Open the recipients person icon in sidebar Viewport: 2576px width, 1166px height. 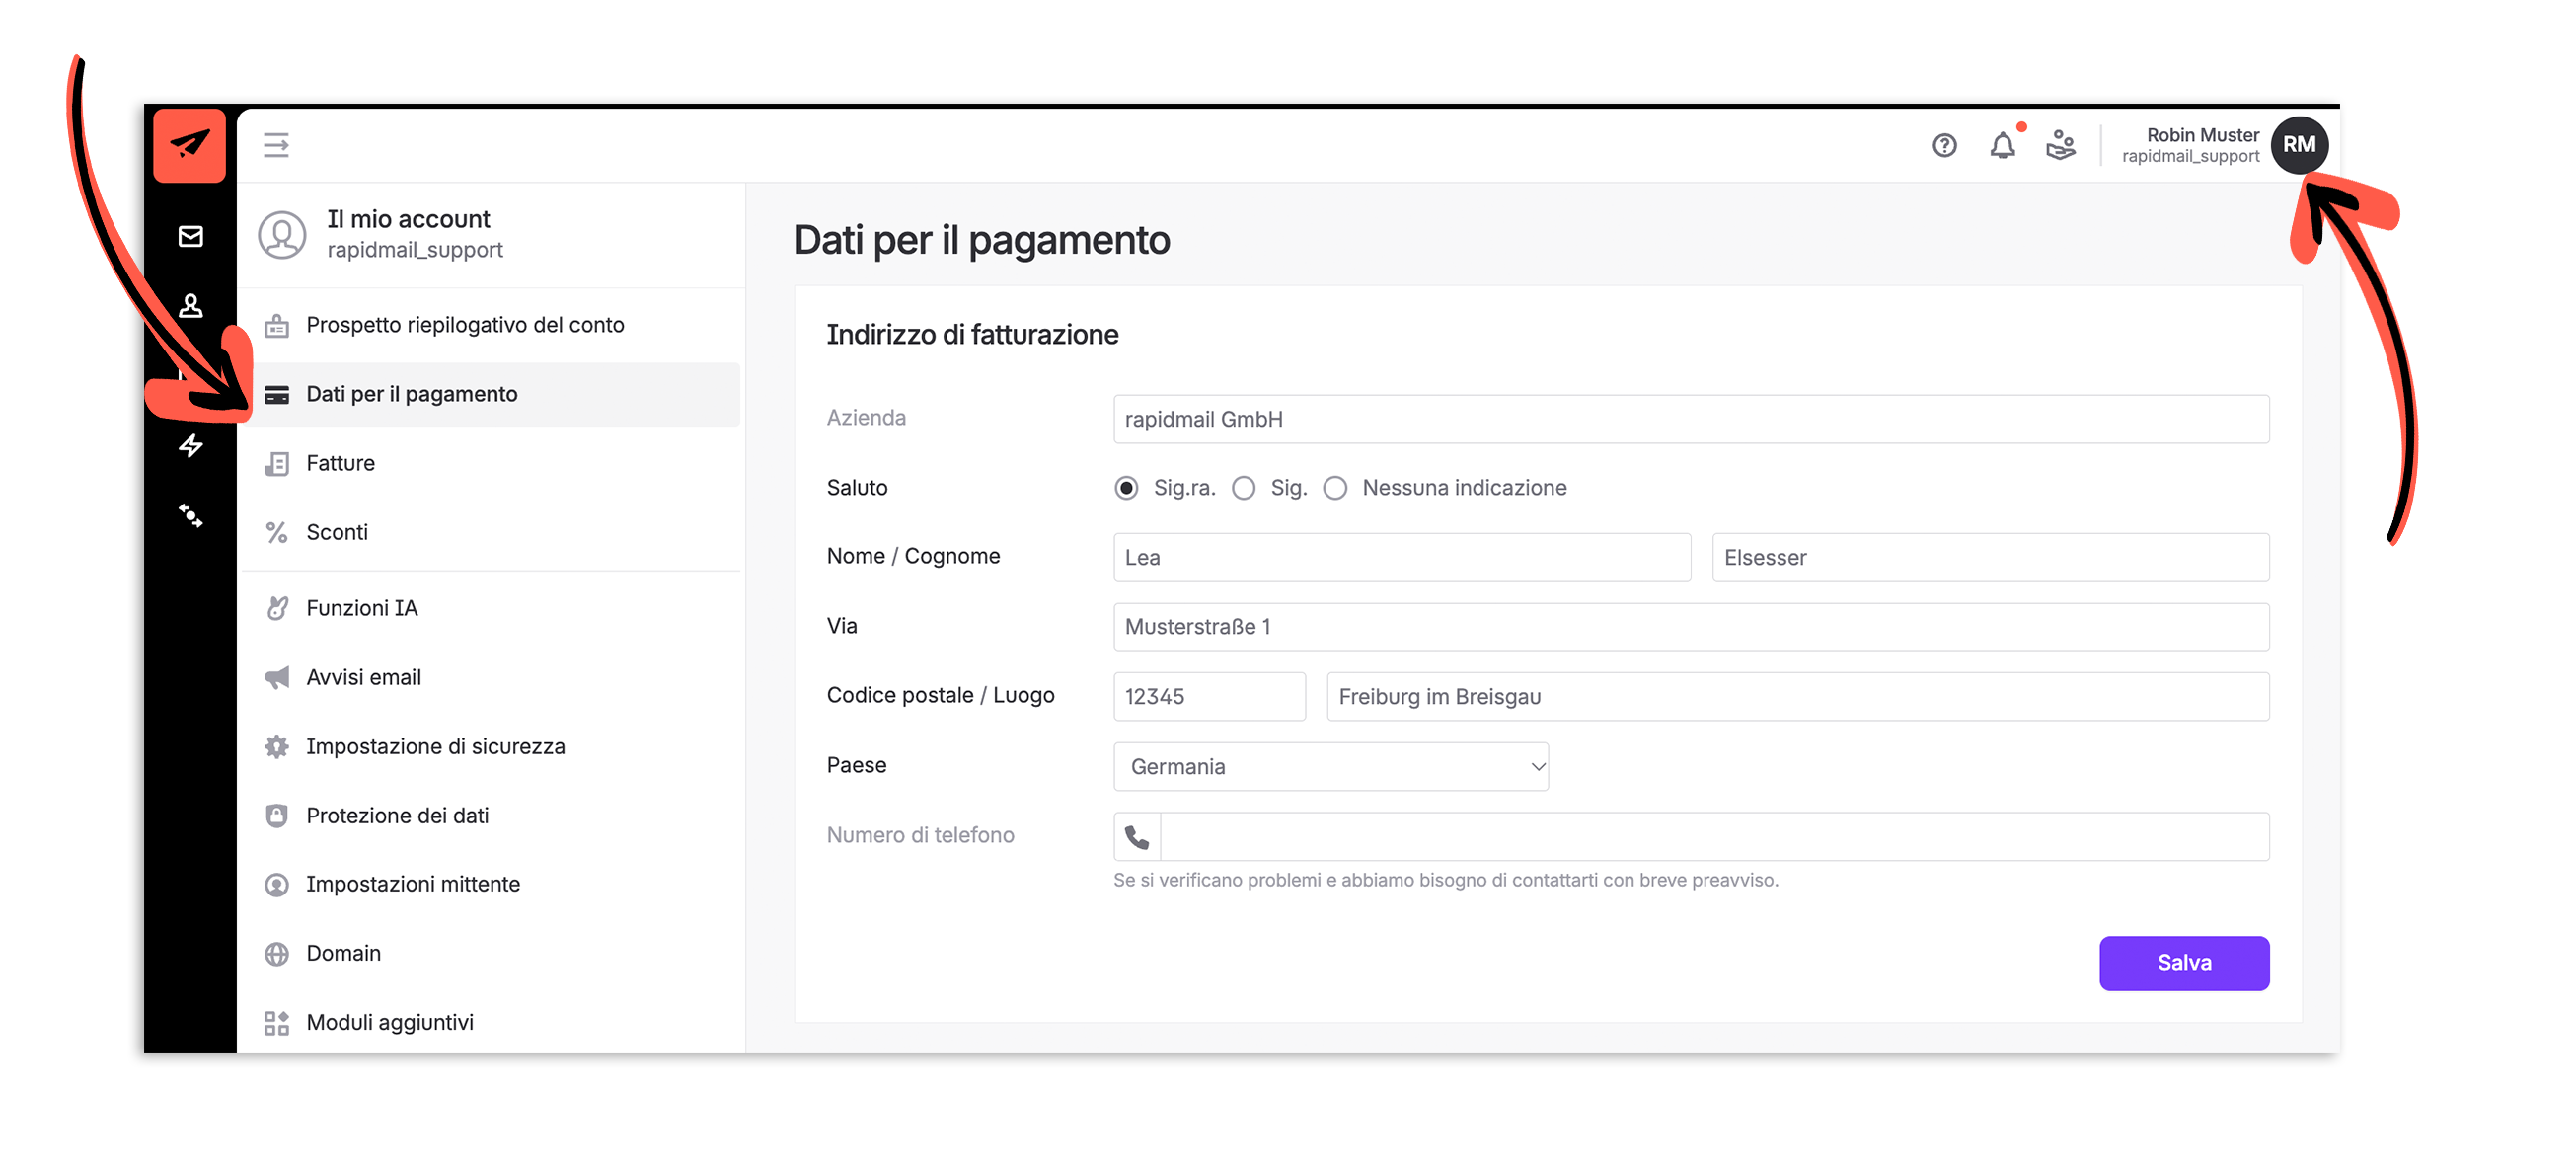190,305
